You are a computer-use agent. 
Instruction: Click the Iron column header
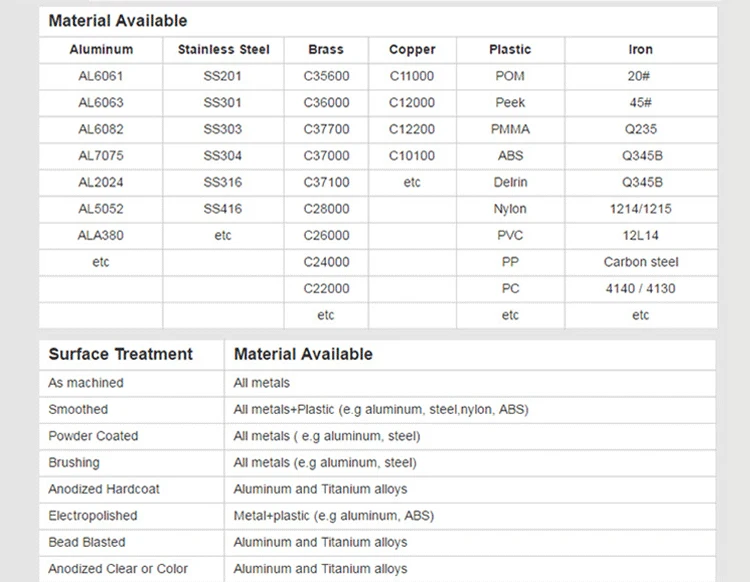pyautogui.click(x=641, y=49)
